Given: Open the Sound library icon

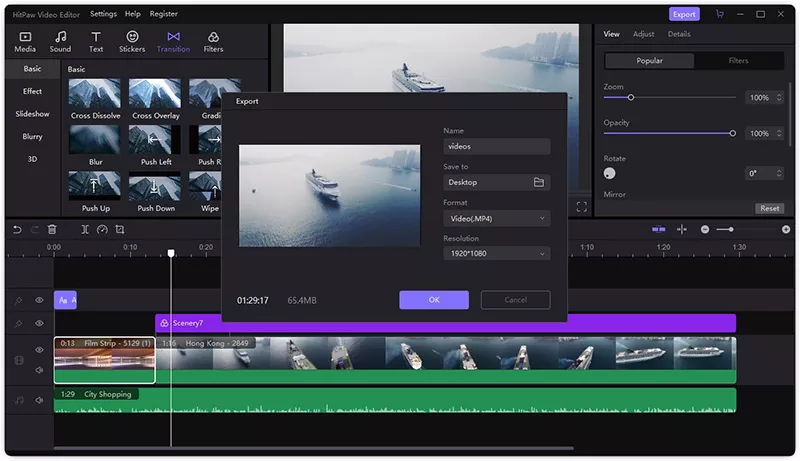Looking at the screenshot, I should coord(60,41).
